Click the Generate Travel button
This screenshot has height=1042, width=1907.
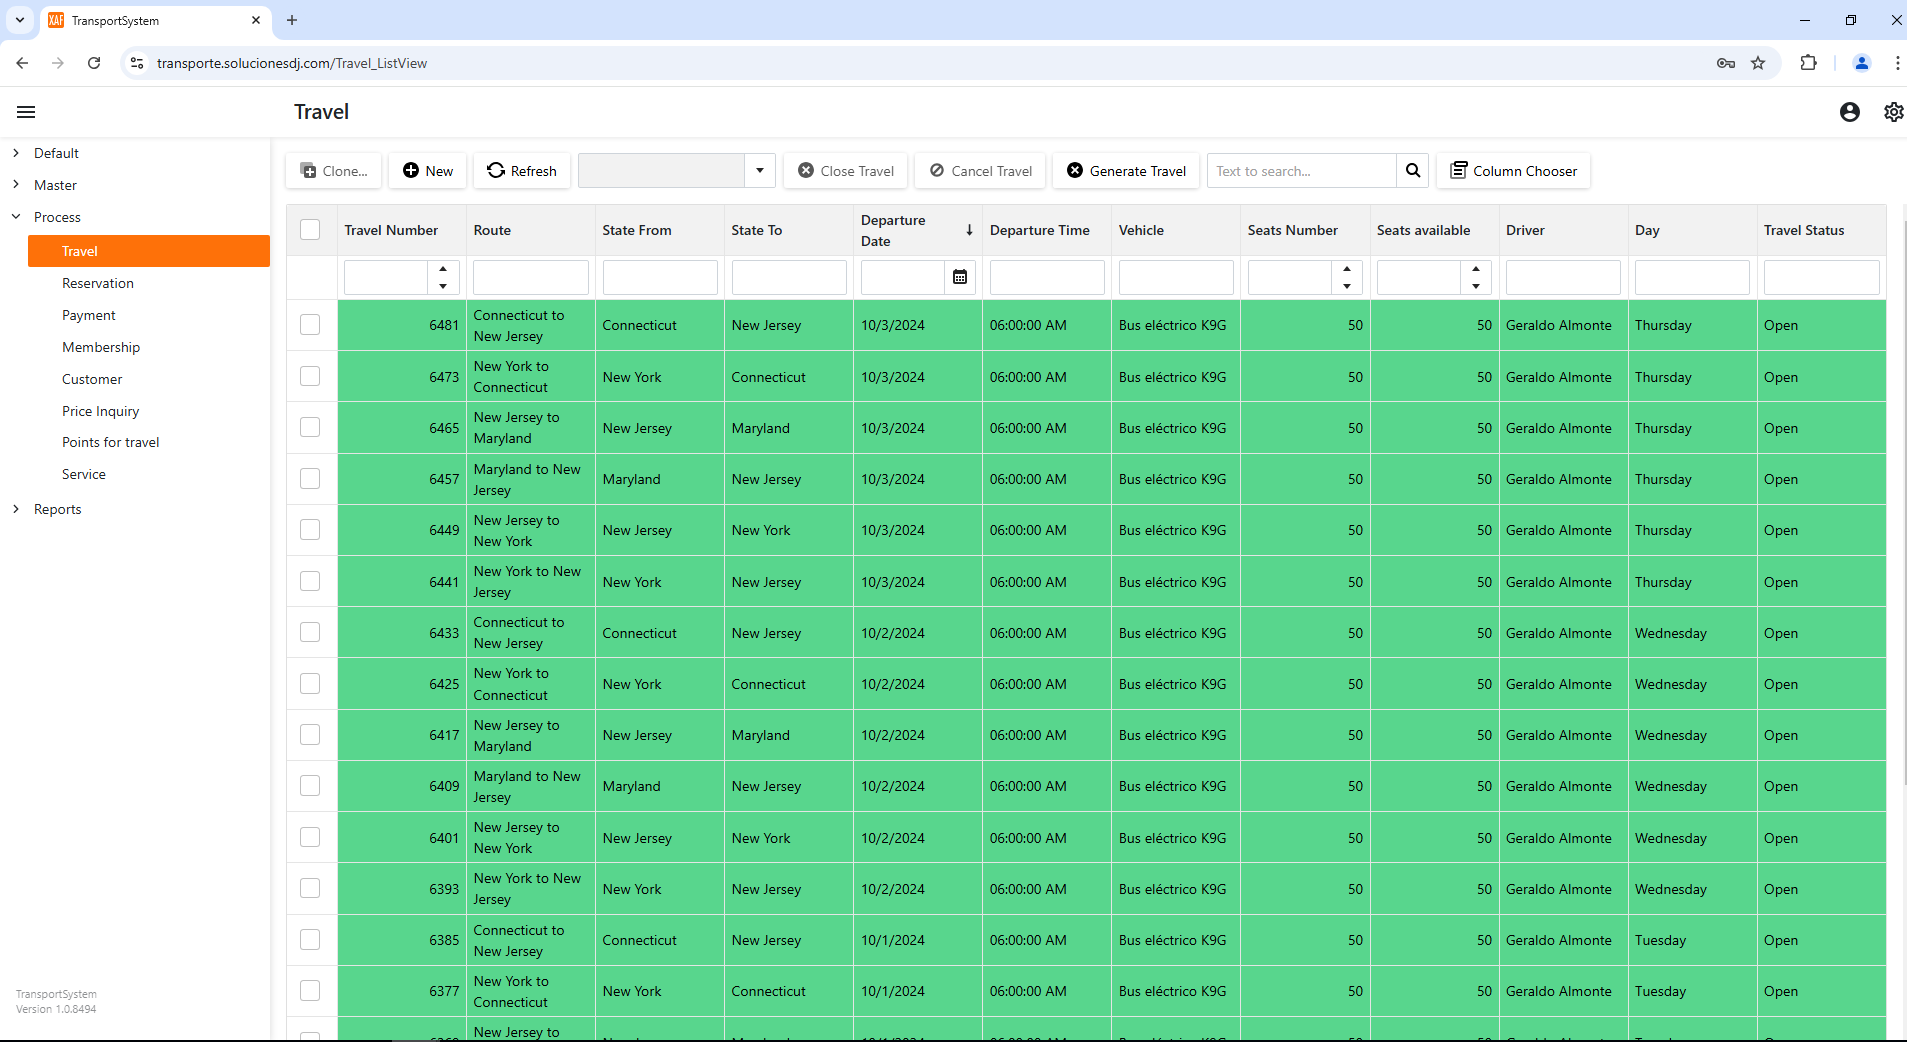[x=1127, y=171]
